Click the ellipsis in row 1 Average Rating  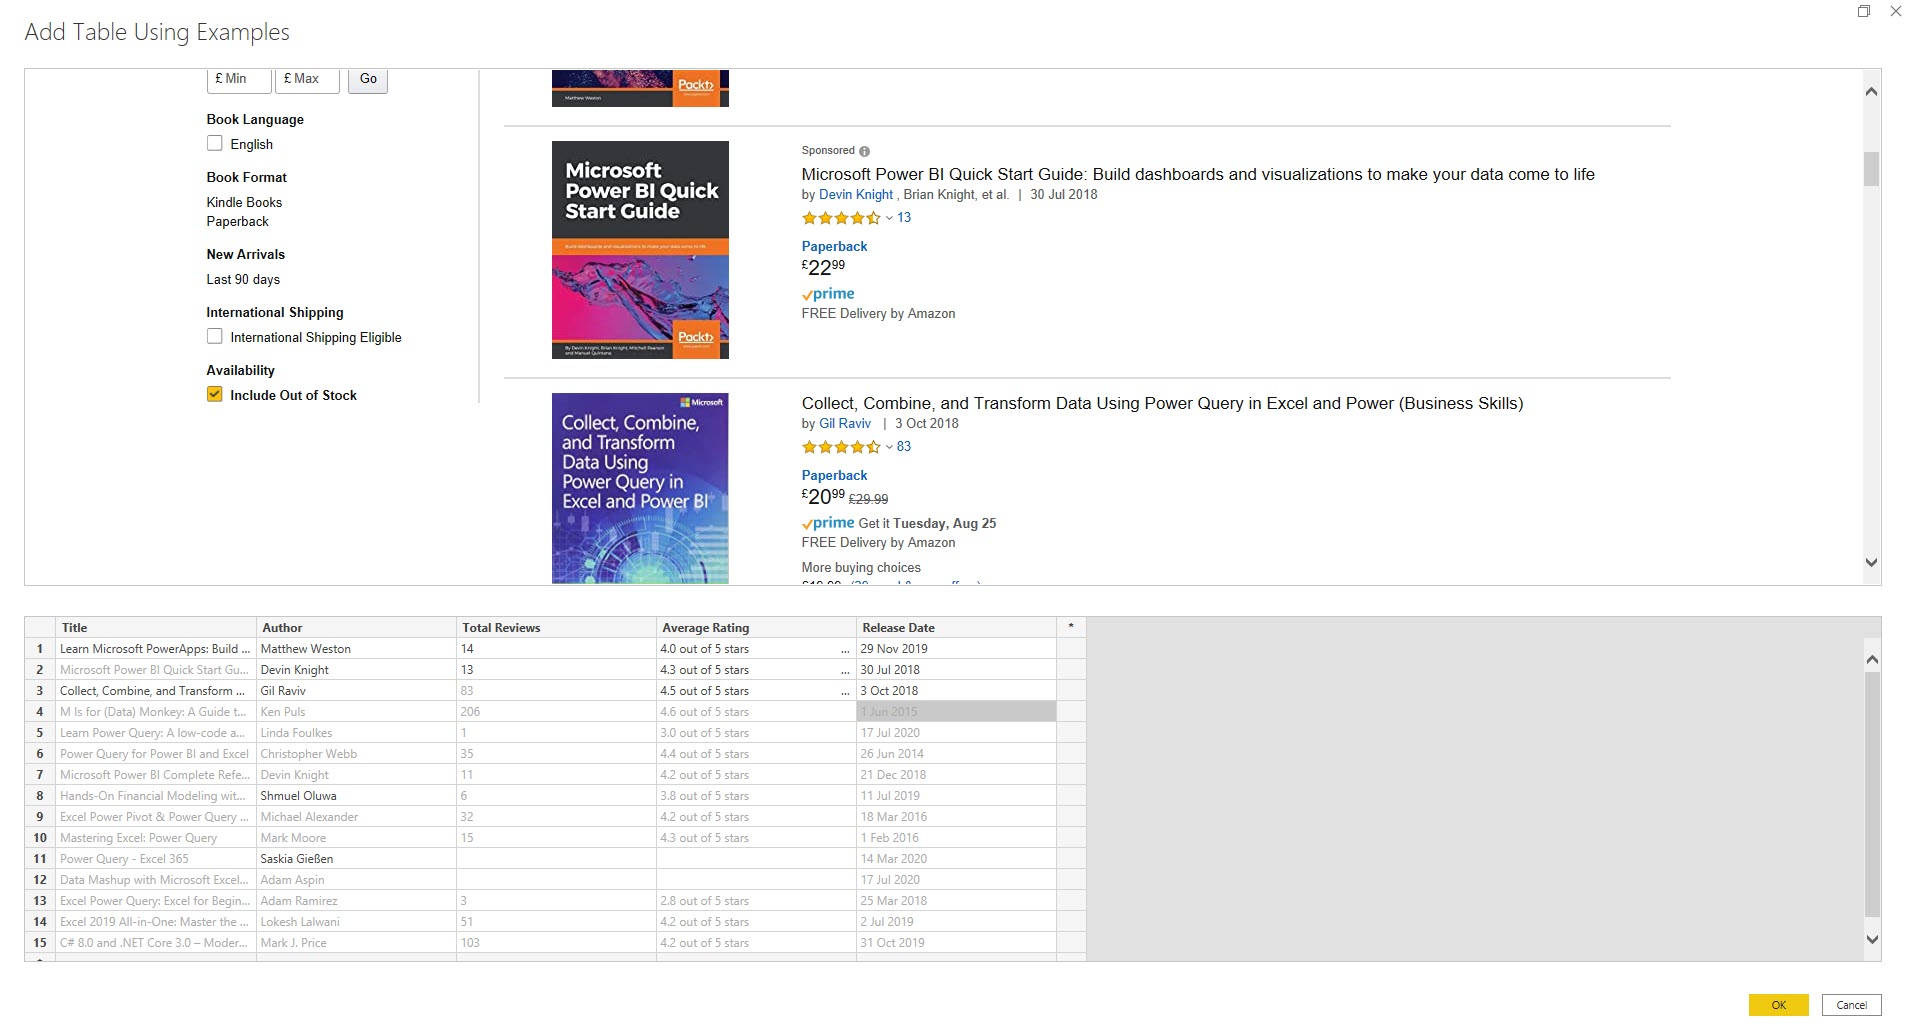[845, 649]
